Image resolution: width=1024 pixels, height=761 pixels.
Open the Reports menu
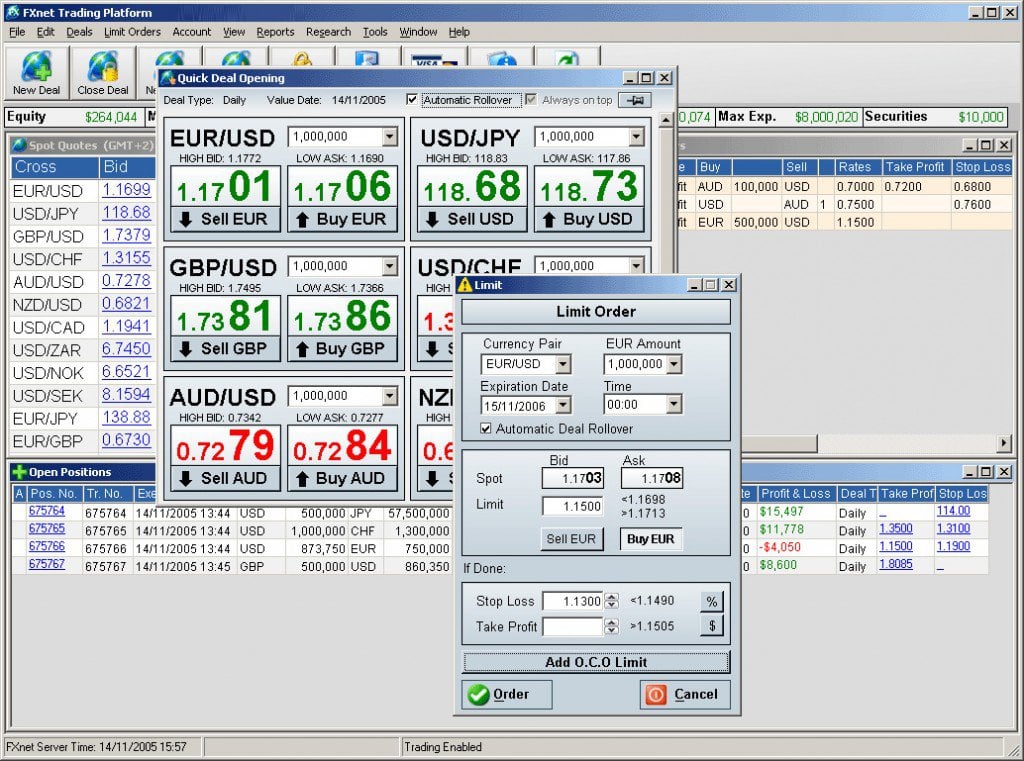(275, 32)
